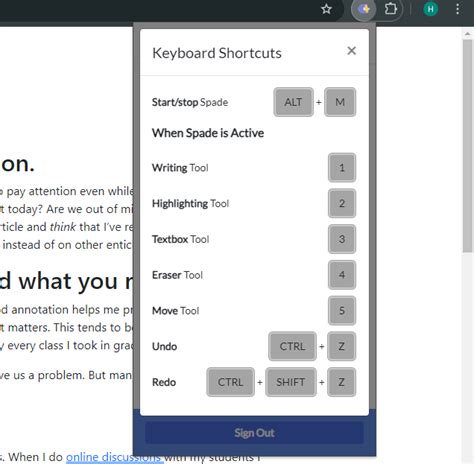The width and height of the screenshot is (474, 464).
Task: Click the text 'annotation helps me'
Action: click(x=67, y=310)
